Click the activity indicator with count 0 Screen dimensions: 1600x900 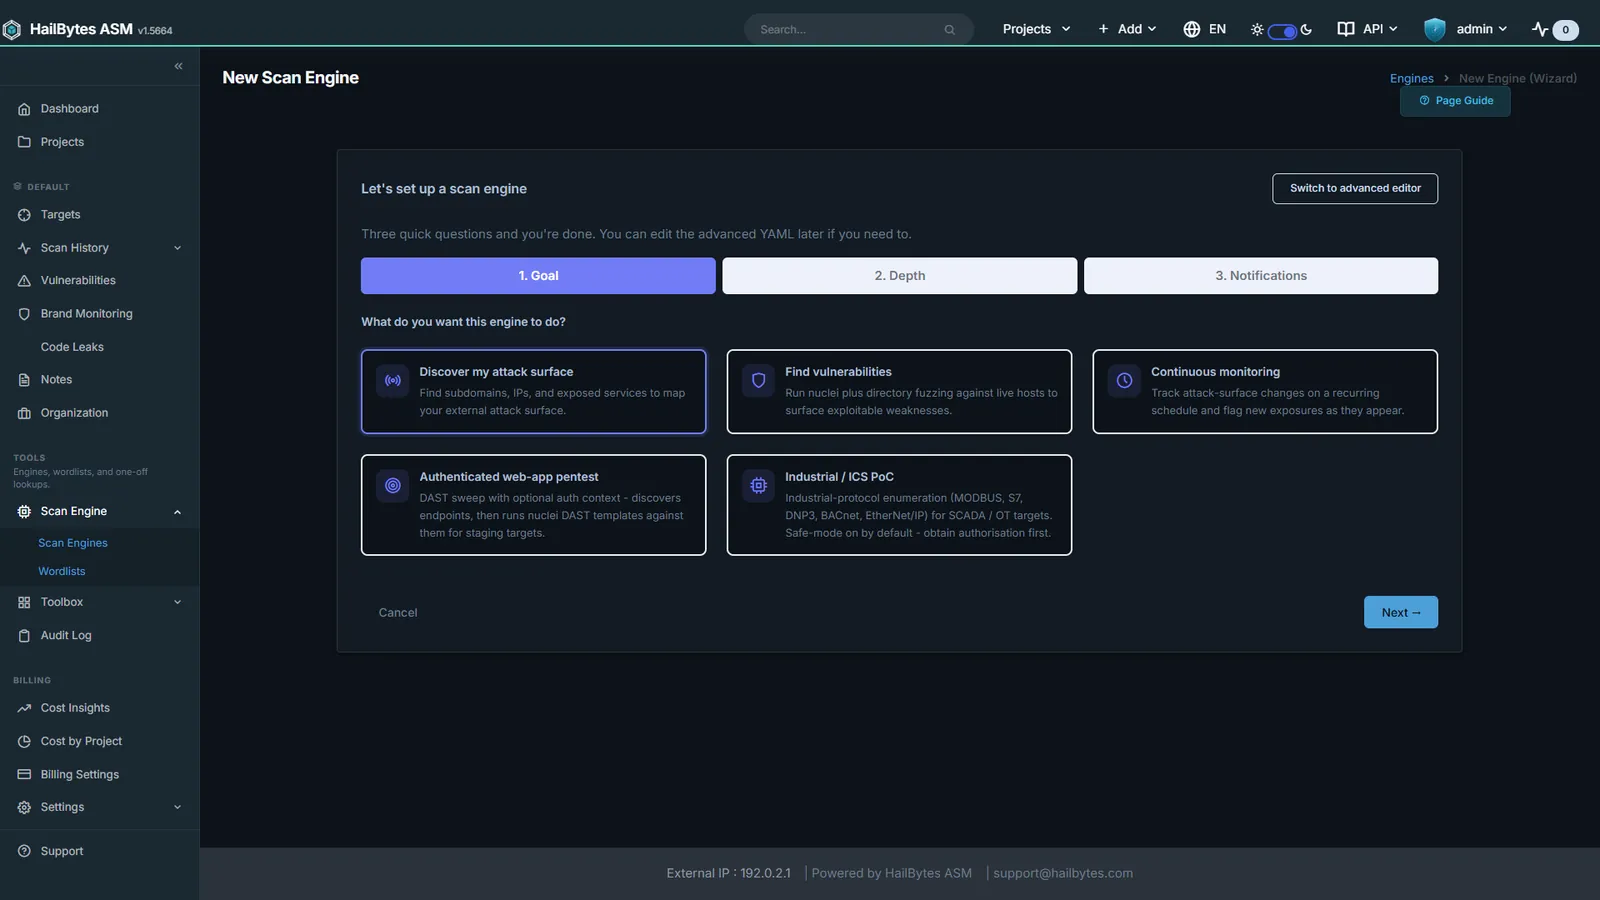(1555, 30)
